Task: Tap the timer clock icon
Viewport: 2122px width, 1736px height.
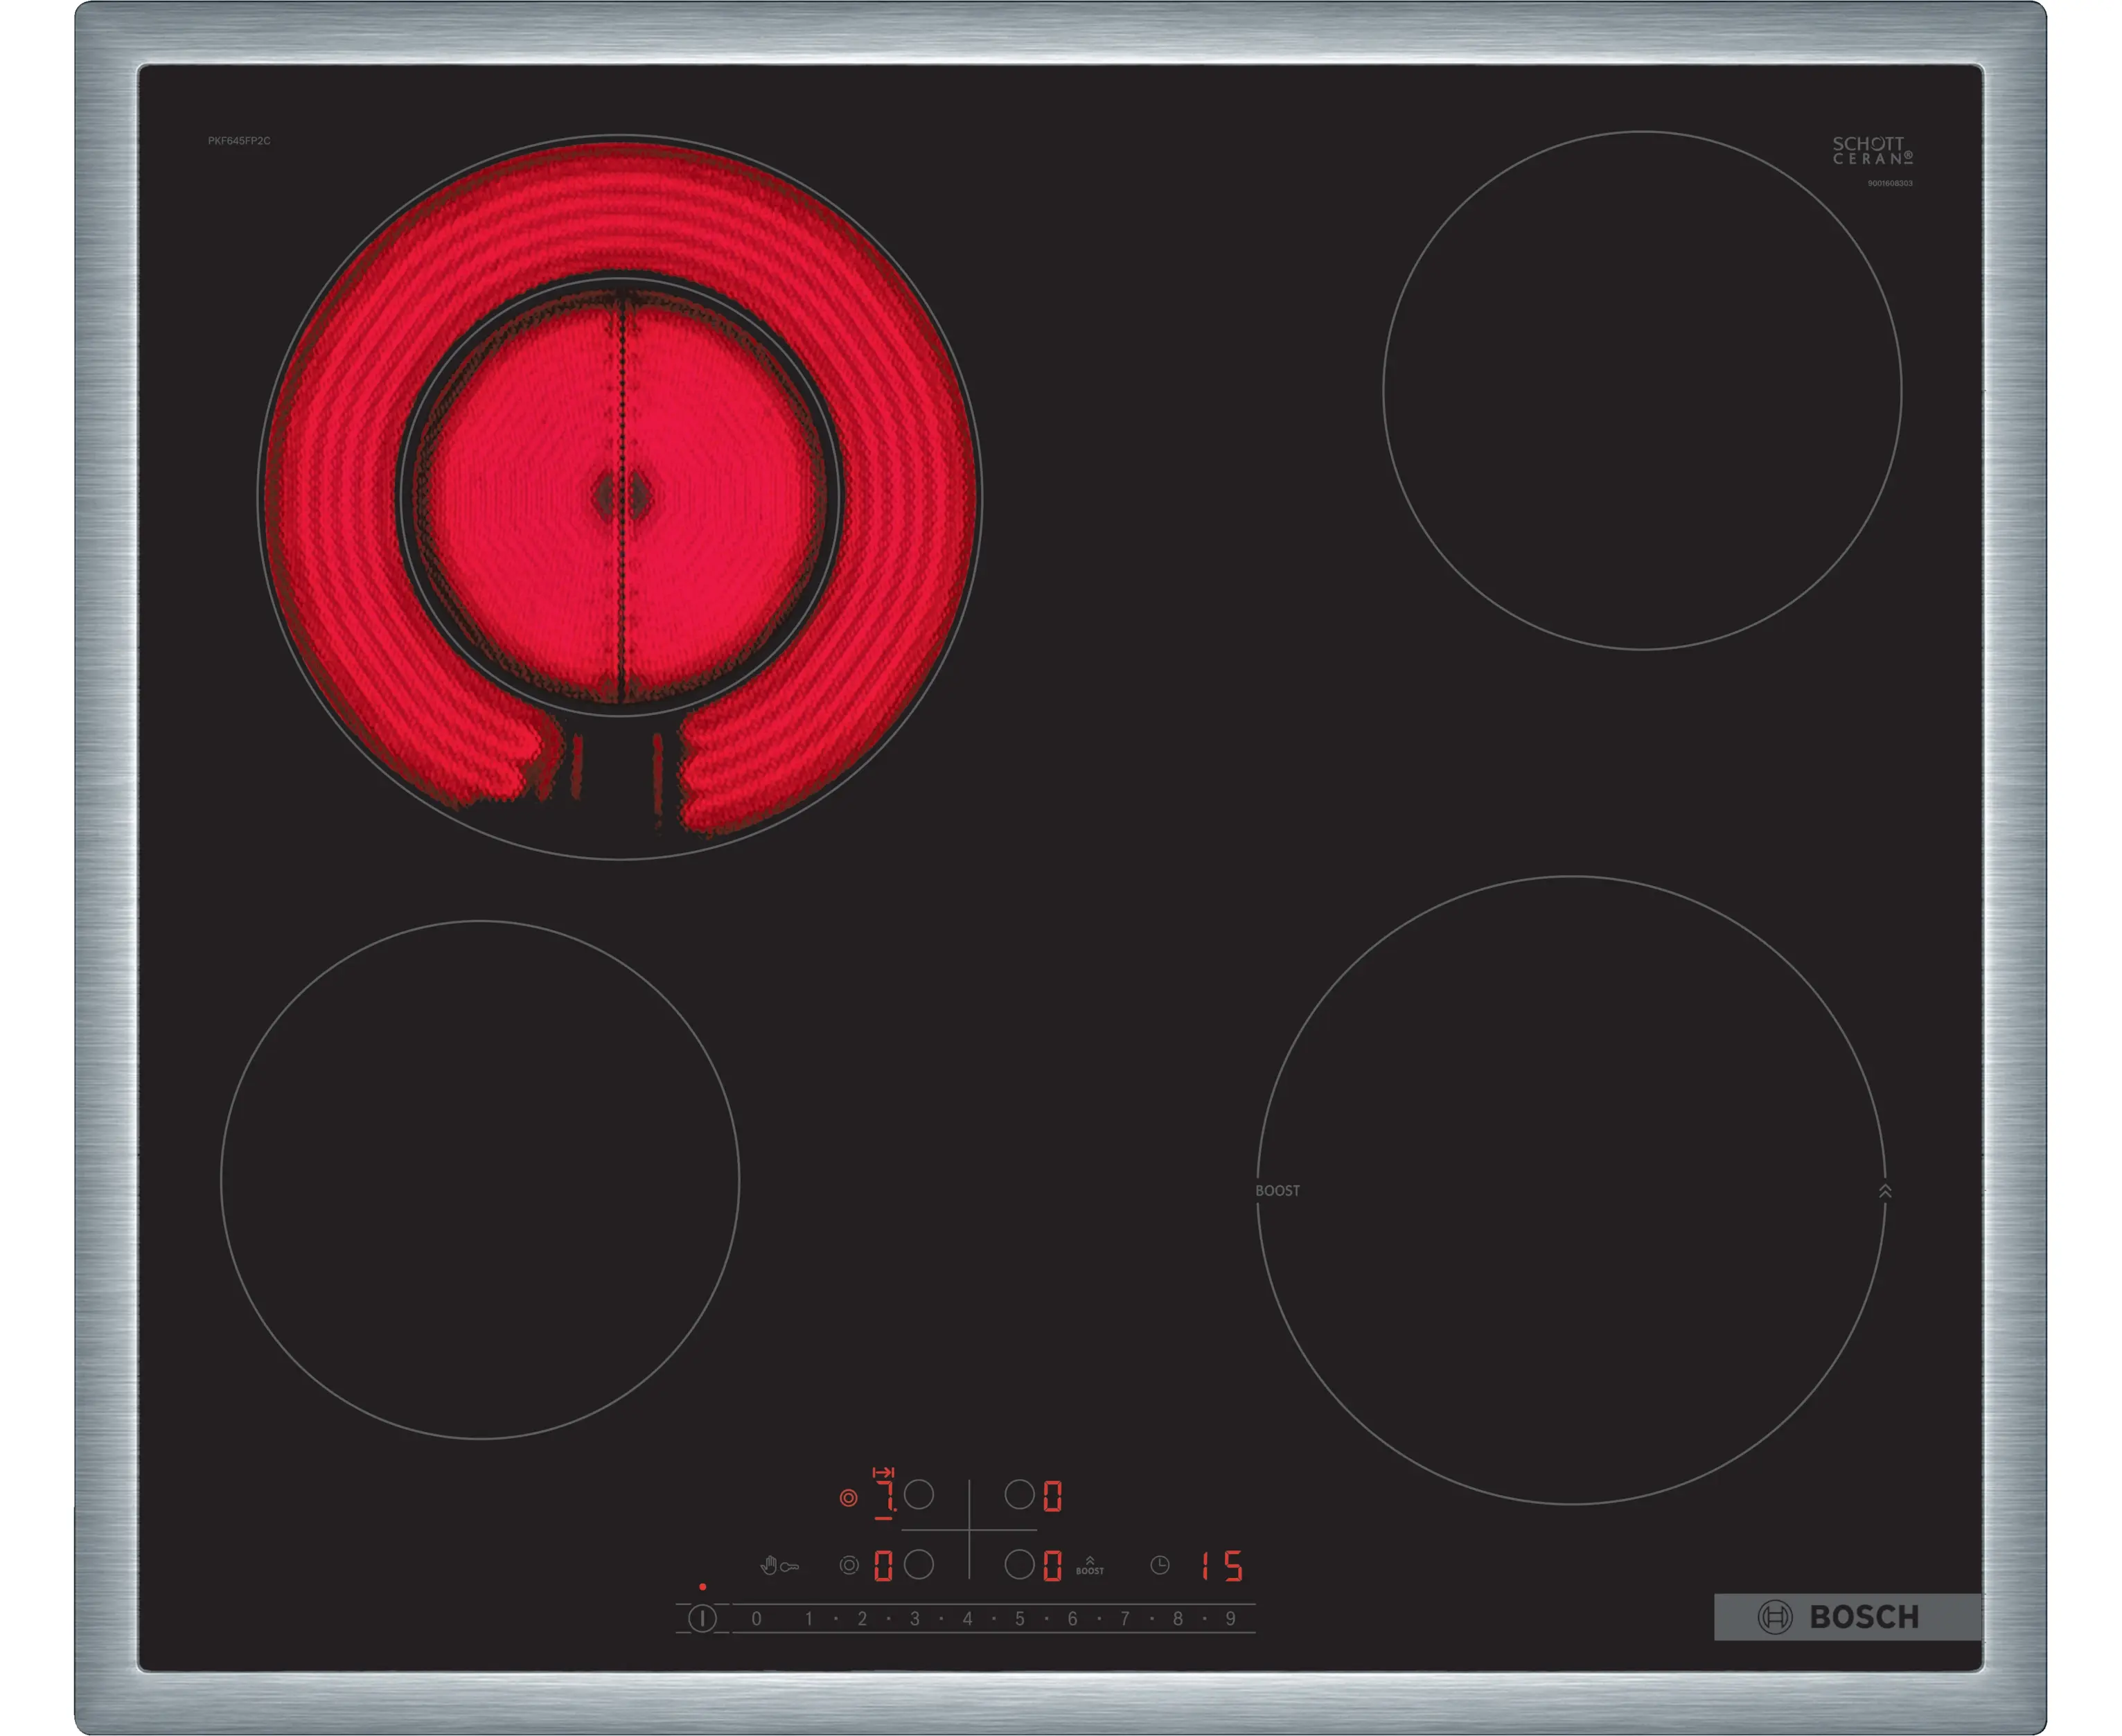Action: click(x=1160, y=1565)
